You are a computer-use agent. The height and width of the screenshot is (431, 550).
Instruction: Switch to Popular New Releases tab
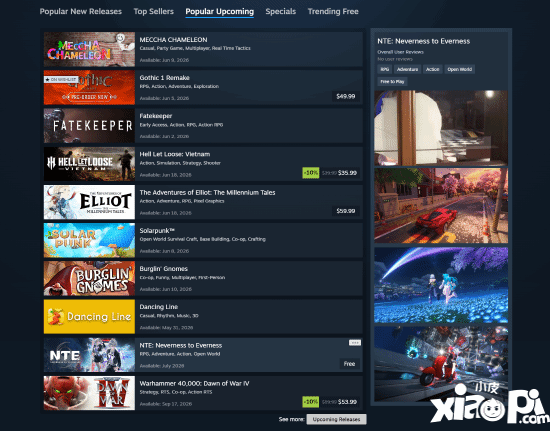(81, 12)
